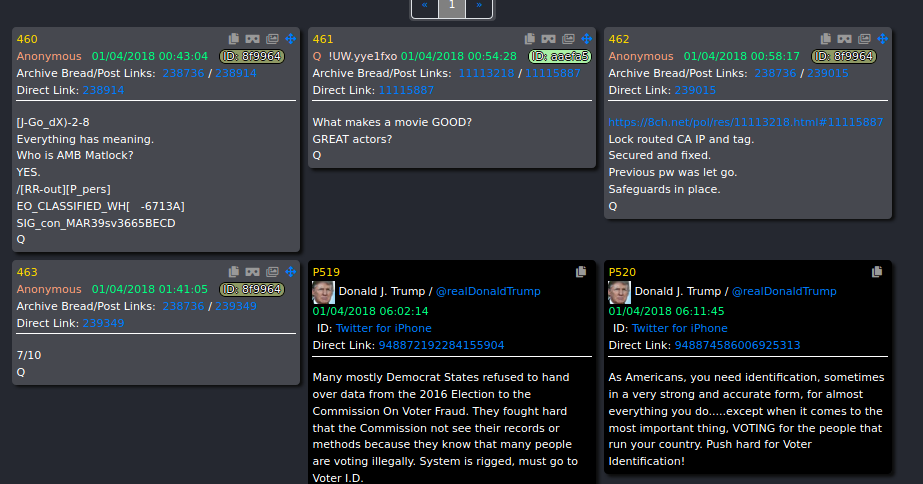
Task: Open Direct Link 239349 on post 463
Action: tap(103, 323)
